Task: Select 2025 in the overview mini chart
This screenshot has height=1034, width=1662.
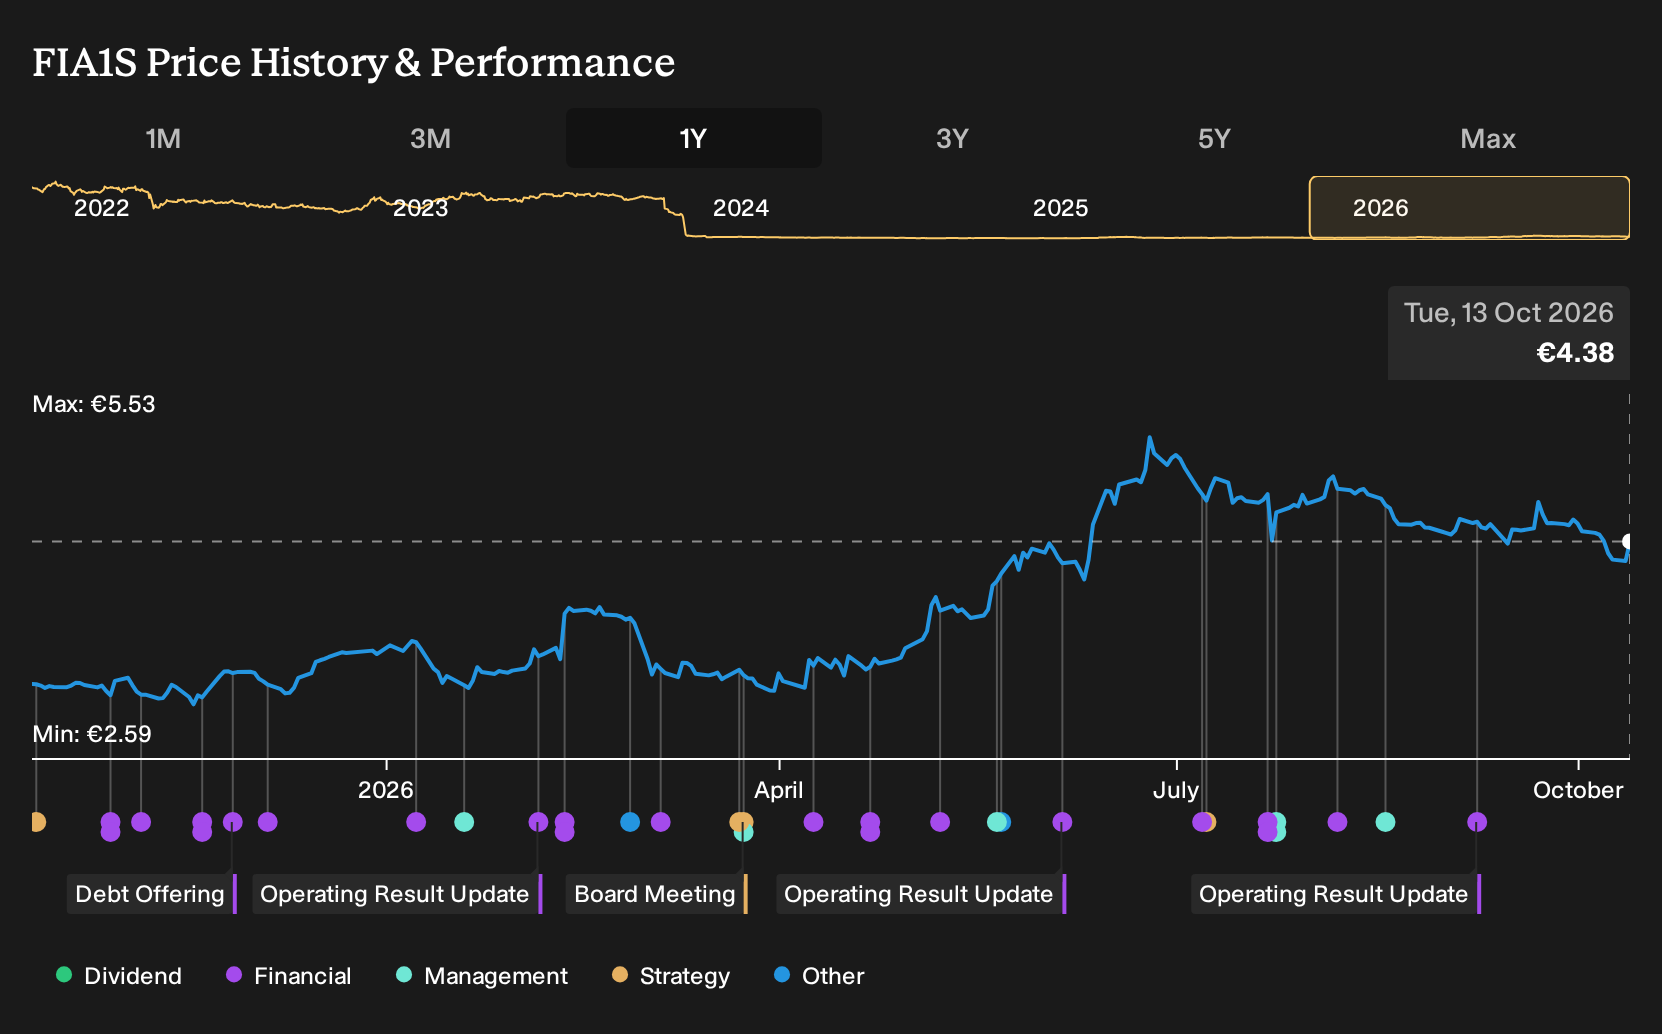Action: 1060,208
